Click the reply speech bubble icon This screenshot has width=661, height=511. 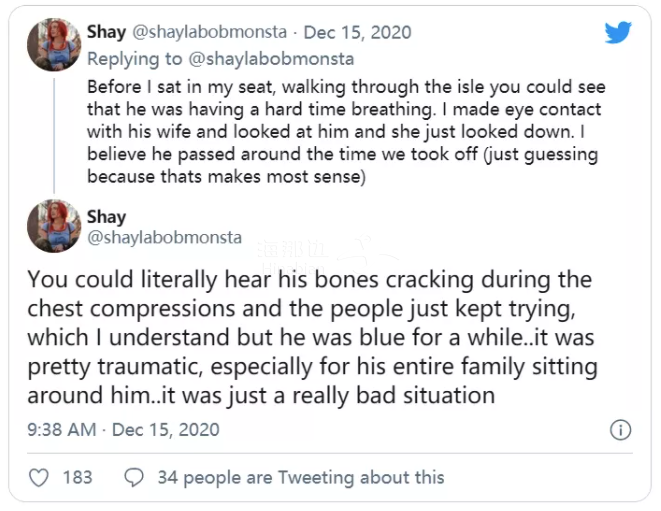point(133,478)
